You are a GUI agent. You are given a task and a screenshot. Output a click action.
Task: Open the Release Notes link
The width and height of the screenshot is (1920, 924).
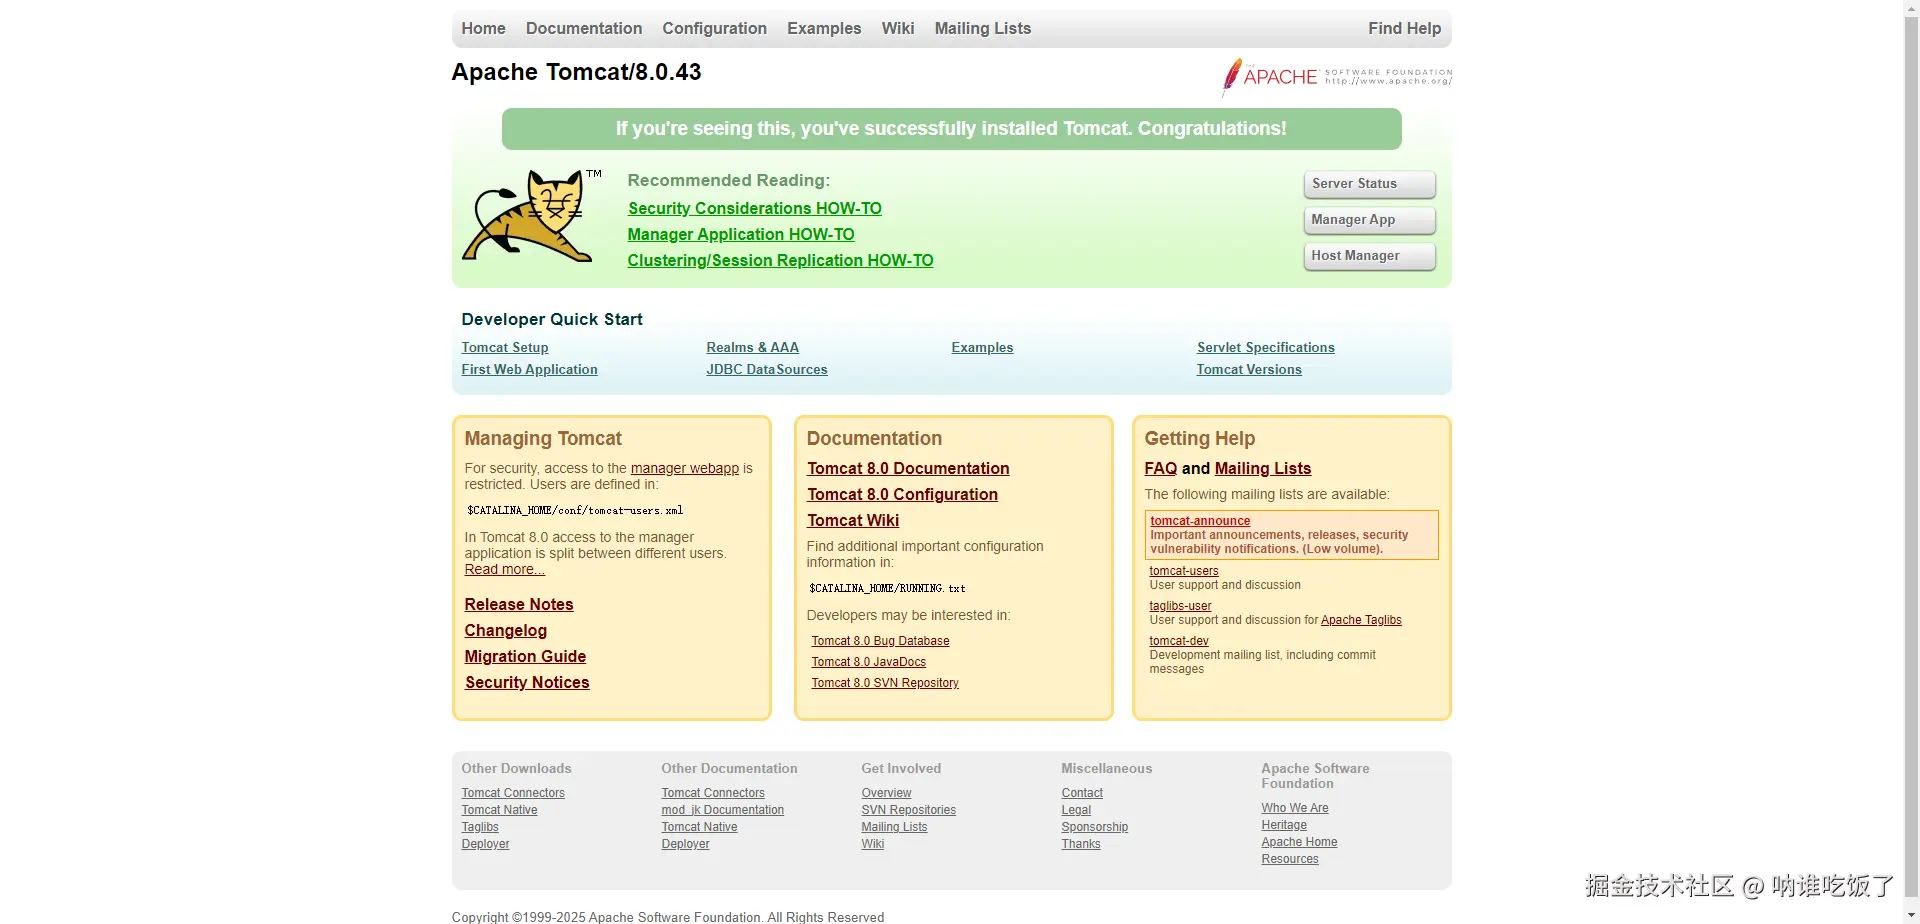click(x=519, y=605)
